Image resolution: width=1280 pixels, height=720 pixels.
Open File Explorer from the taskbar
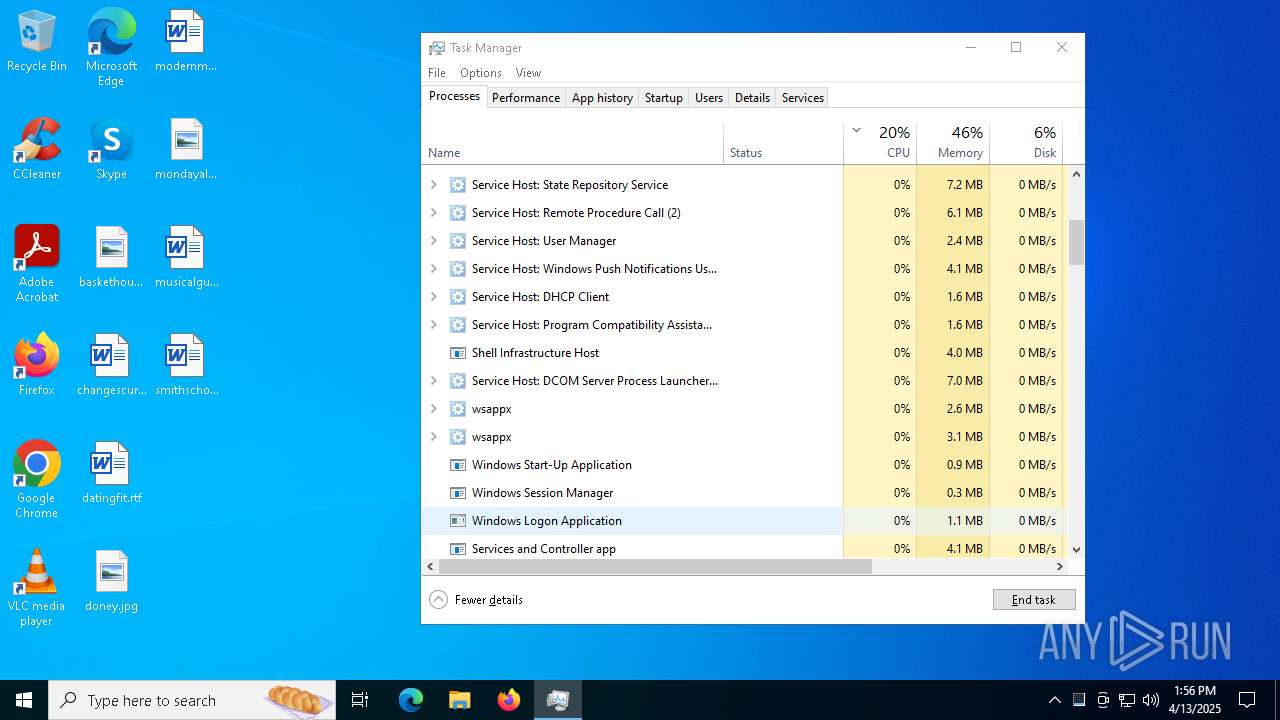click(459, 700)
